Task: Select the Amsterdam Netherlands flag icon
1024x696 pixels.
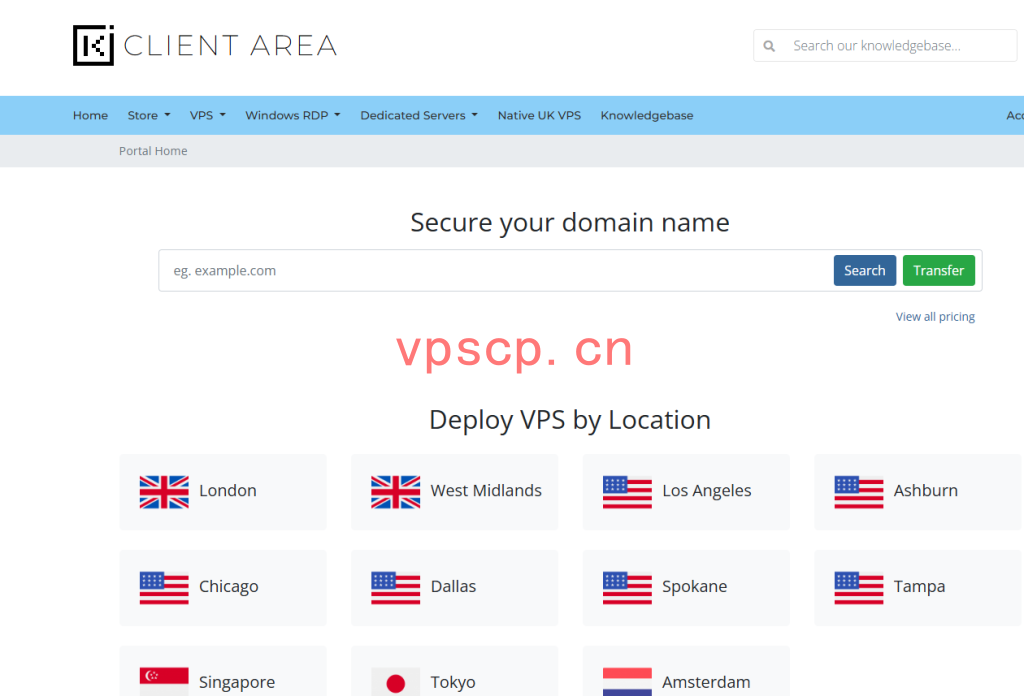Action: 627,681
